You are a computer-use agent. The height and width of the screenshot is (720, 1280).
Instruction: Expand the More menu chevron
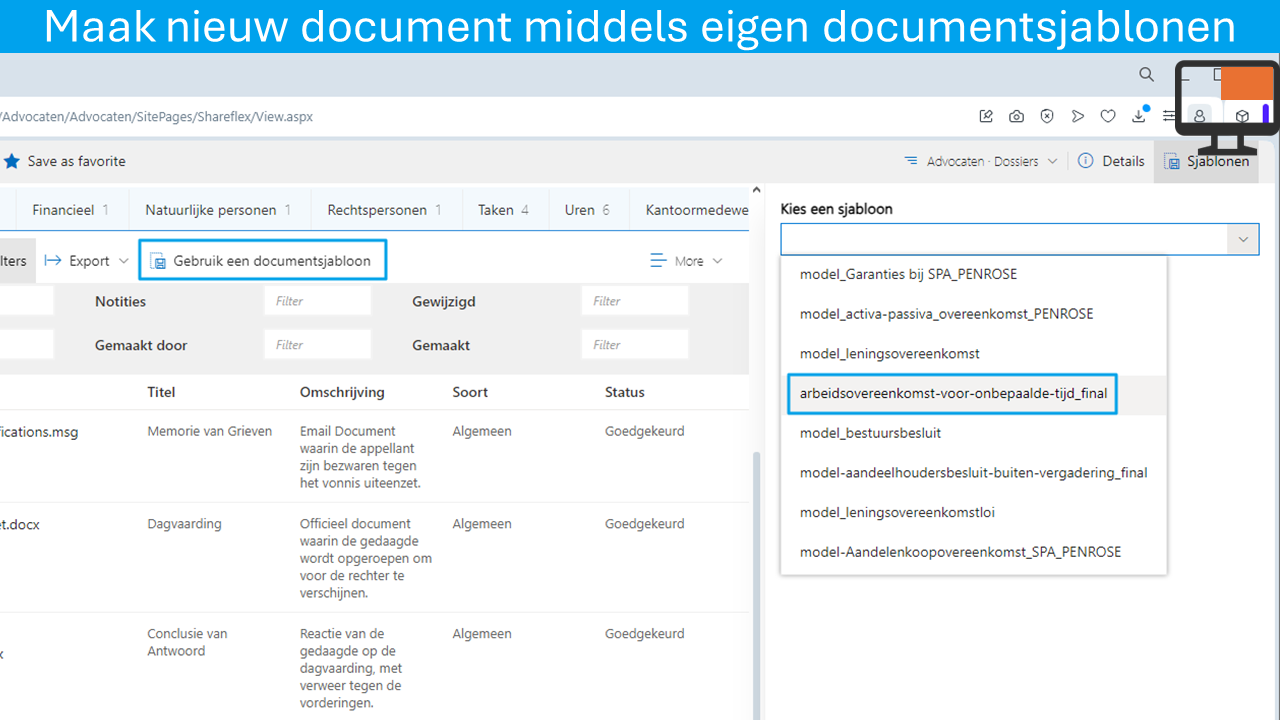coord(717,261)
